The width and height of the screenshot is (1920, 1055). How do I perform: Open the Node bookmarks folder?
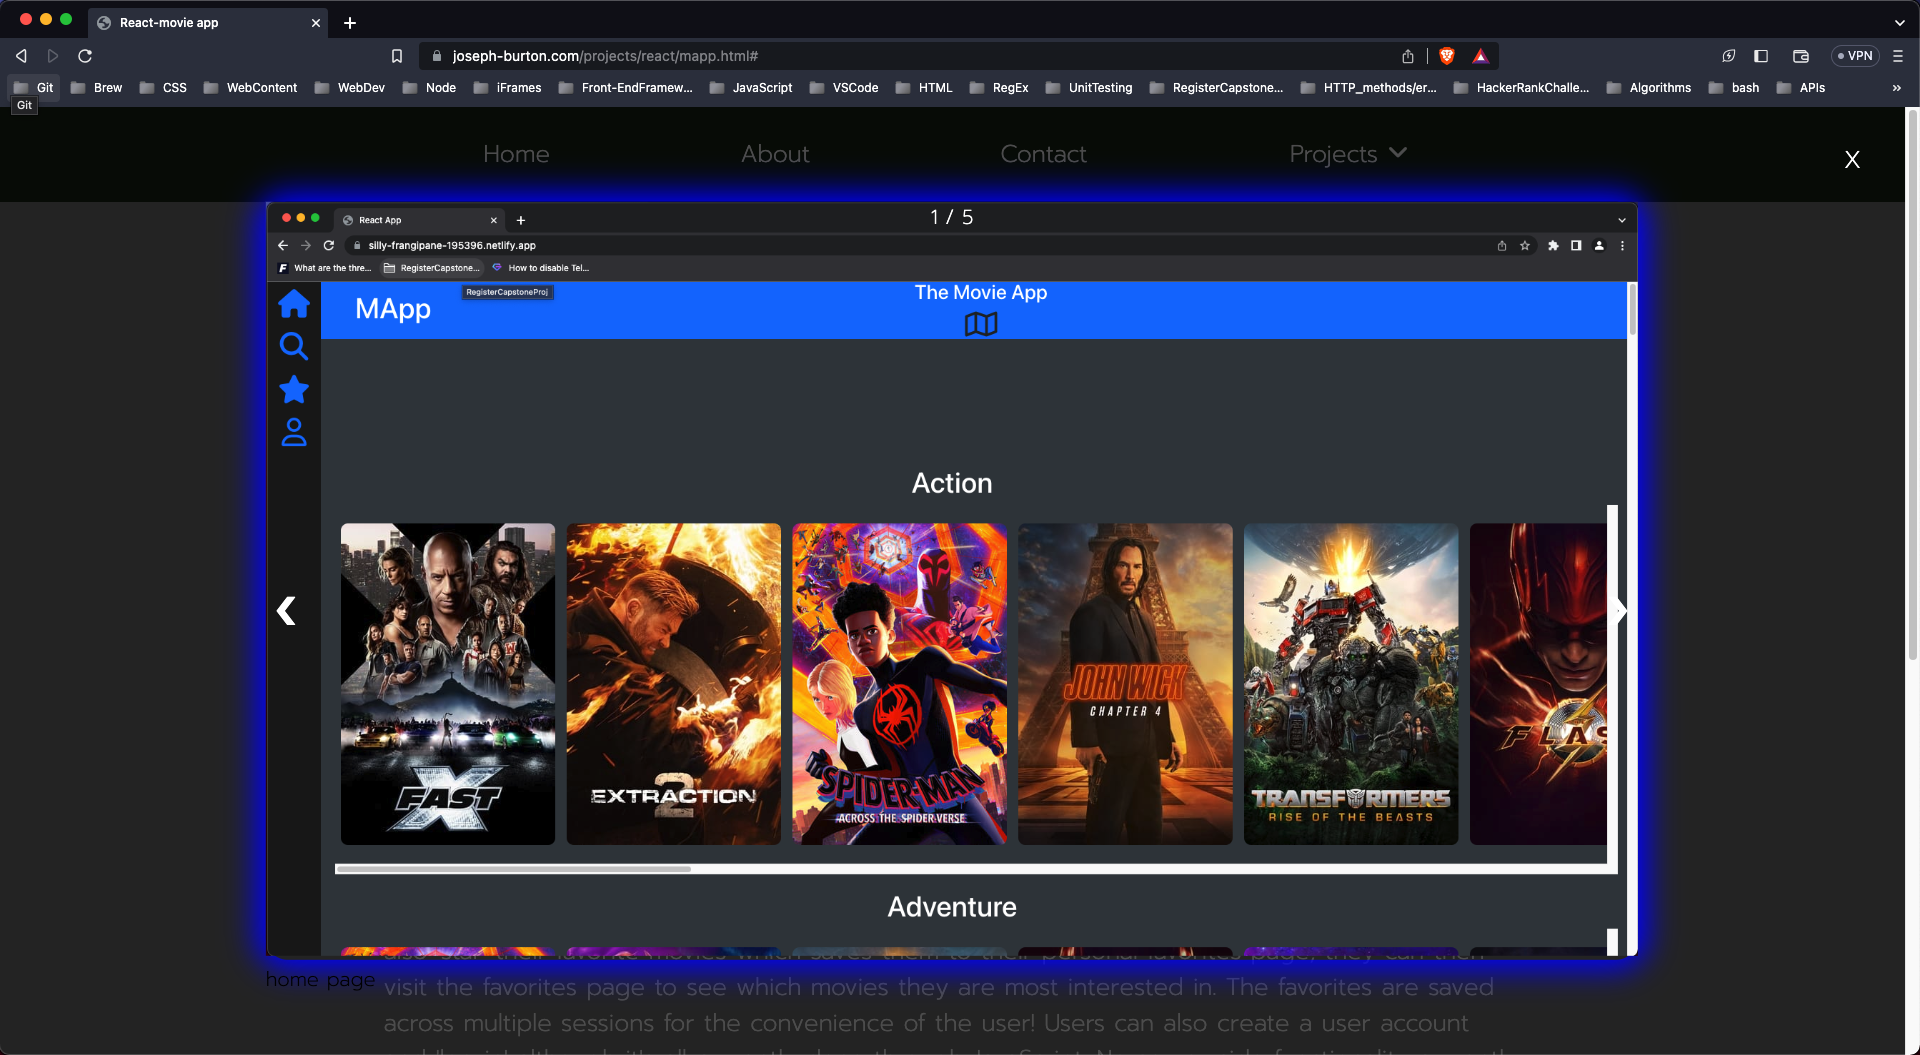(x=429, y=88)
